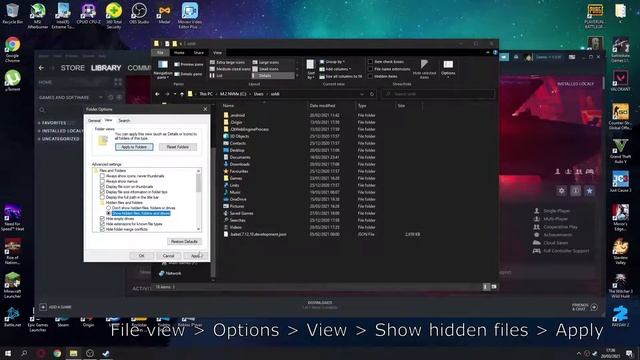This screenshot has width=640, height=360.
Task: Click Explorer Back arrow
Action: click(x=158, y=94)
